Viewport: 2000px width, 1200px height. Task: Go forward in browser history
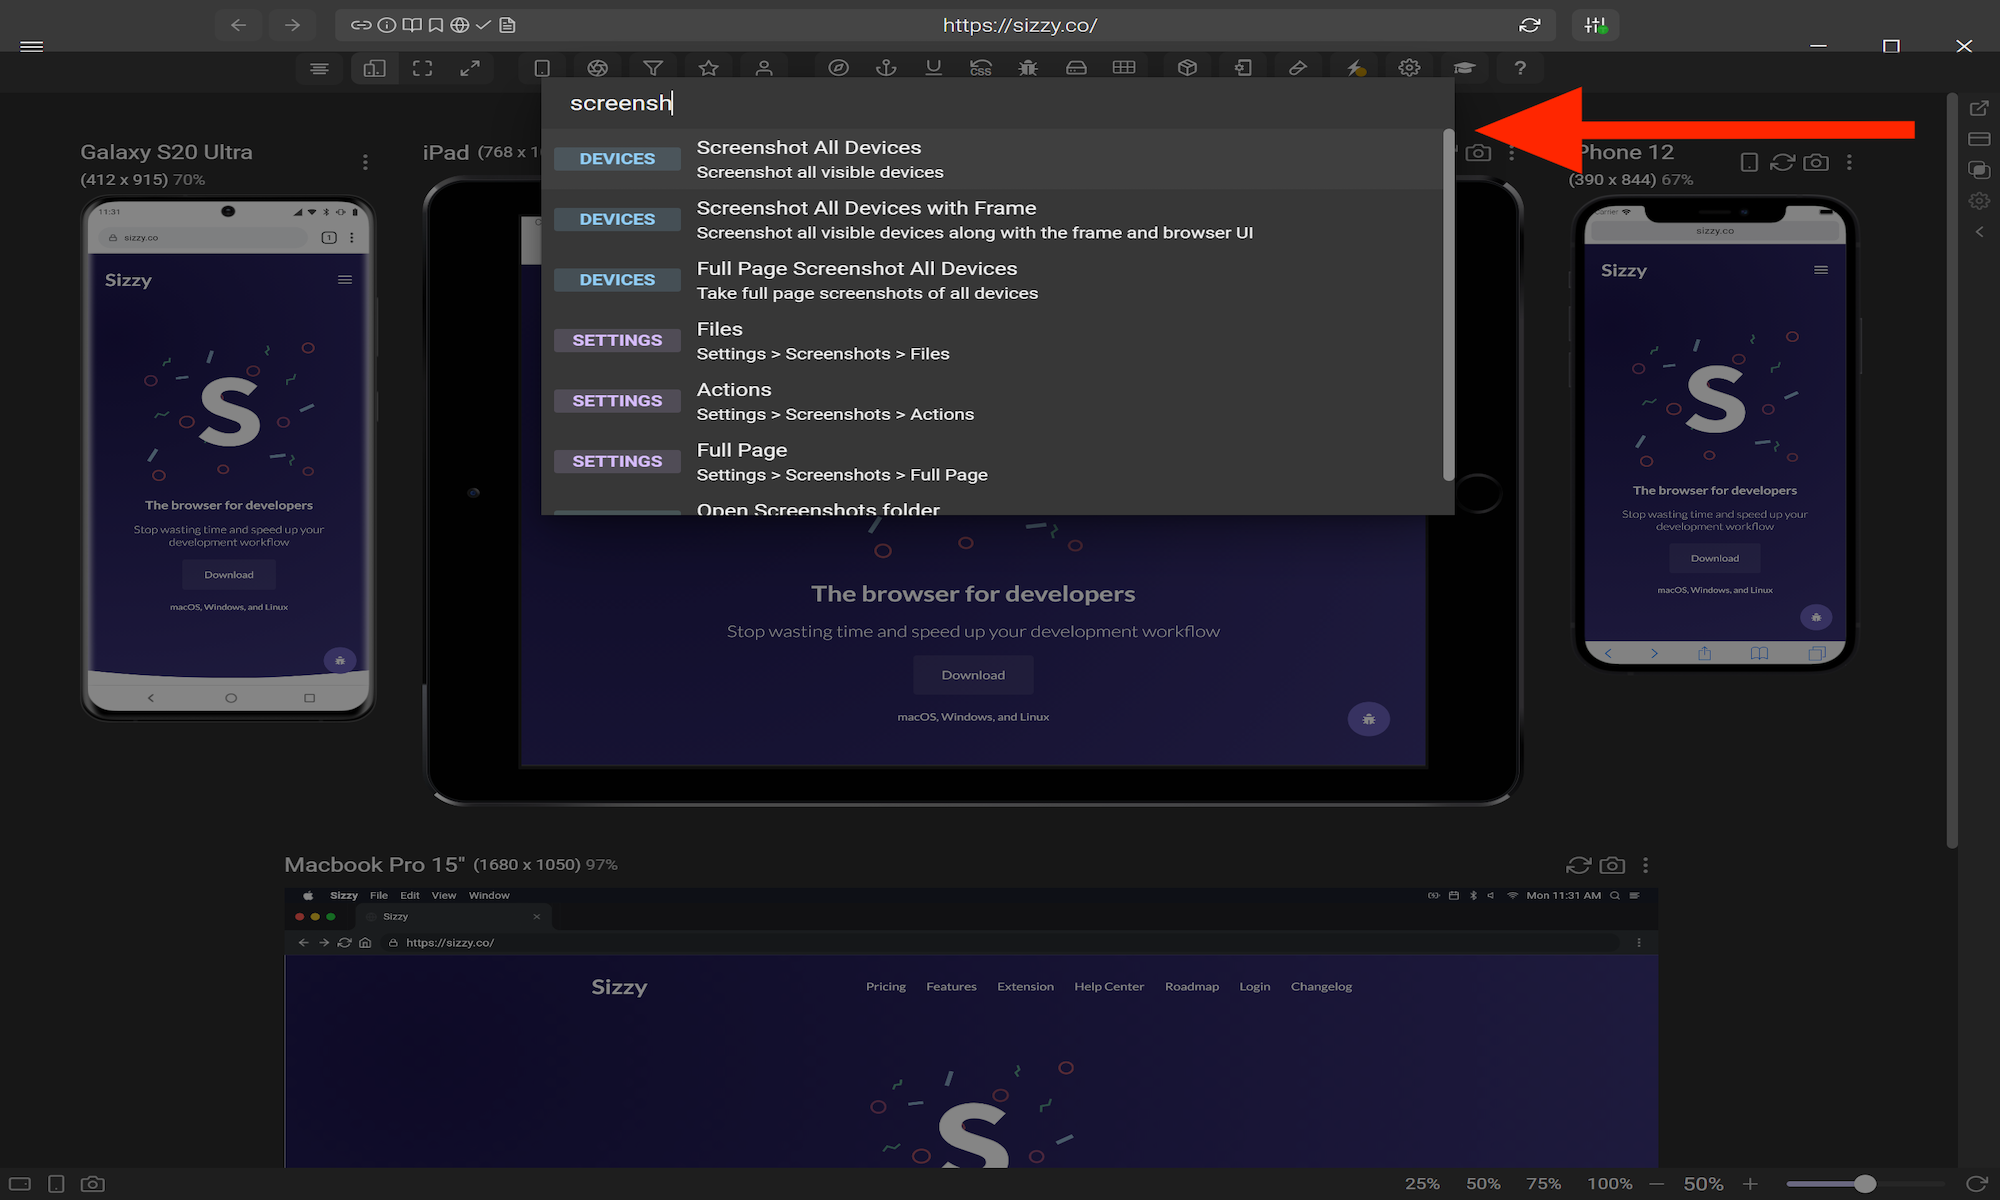292,25
